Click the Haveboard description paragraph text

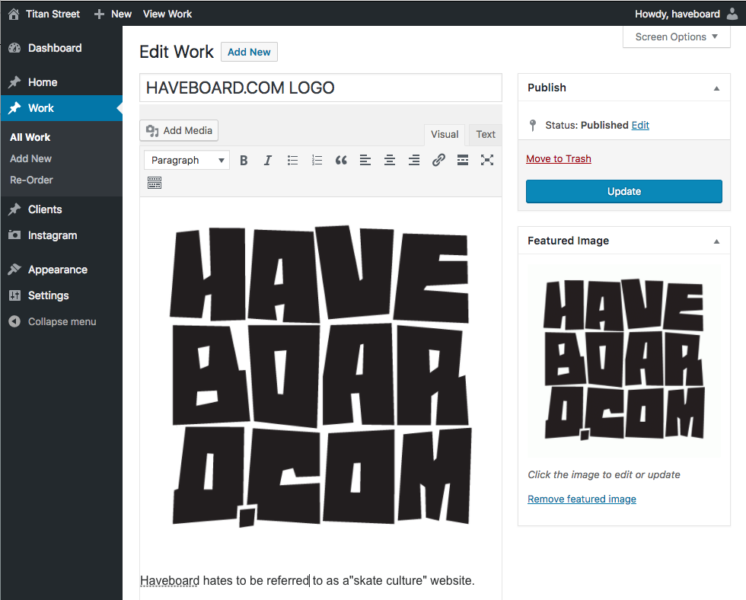(307, 580)
